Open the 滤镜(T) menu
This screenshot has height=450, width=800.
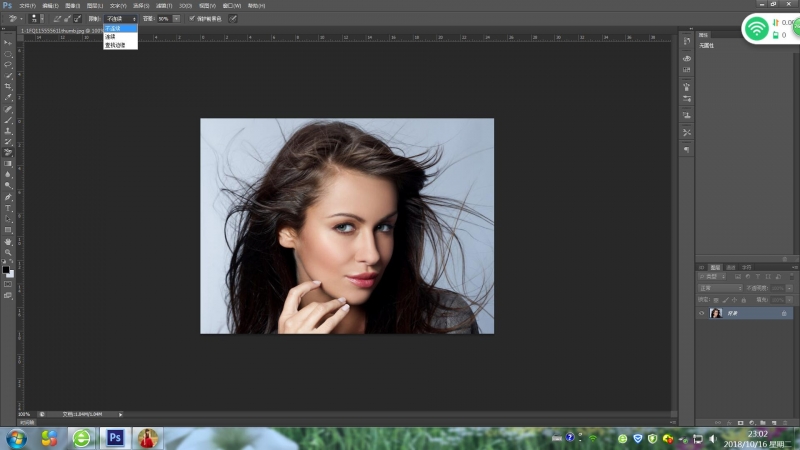click(x=162, y=5)
